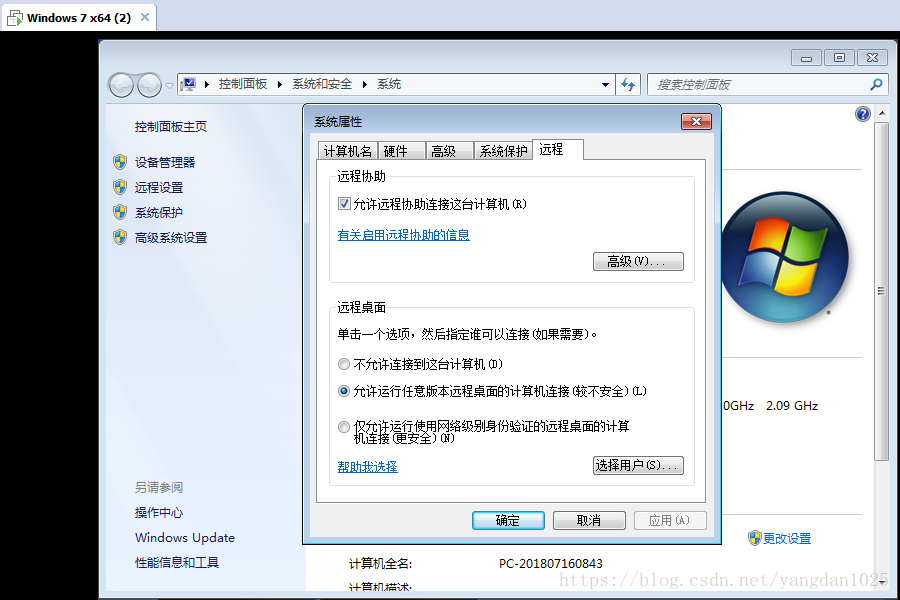Open Windows Update link
Viewport: 900px width, 600px height.
[185, 537]
